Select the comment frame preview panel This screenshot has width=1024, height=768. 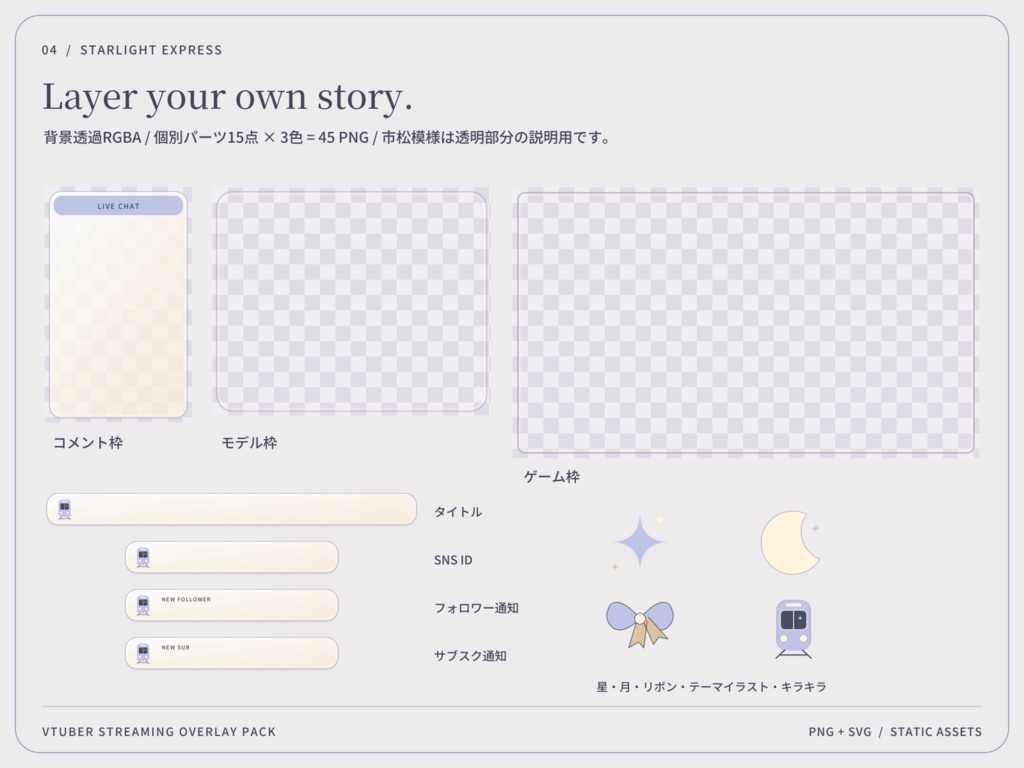point(118,304)
